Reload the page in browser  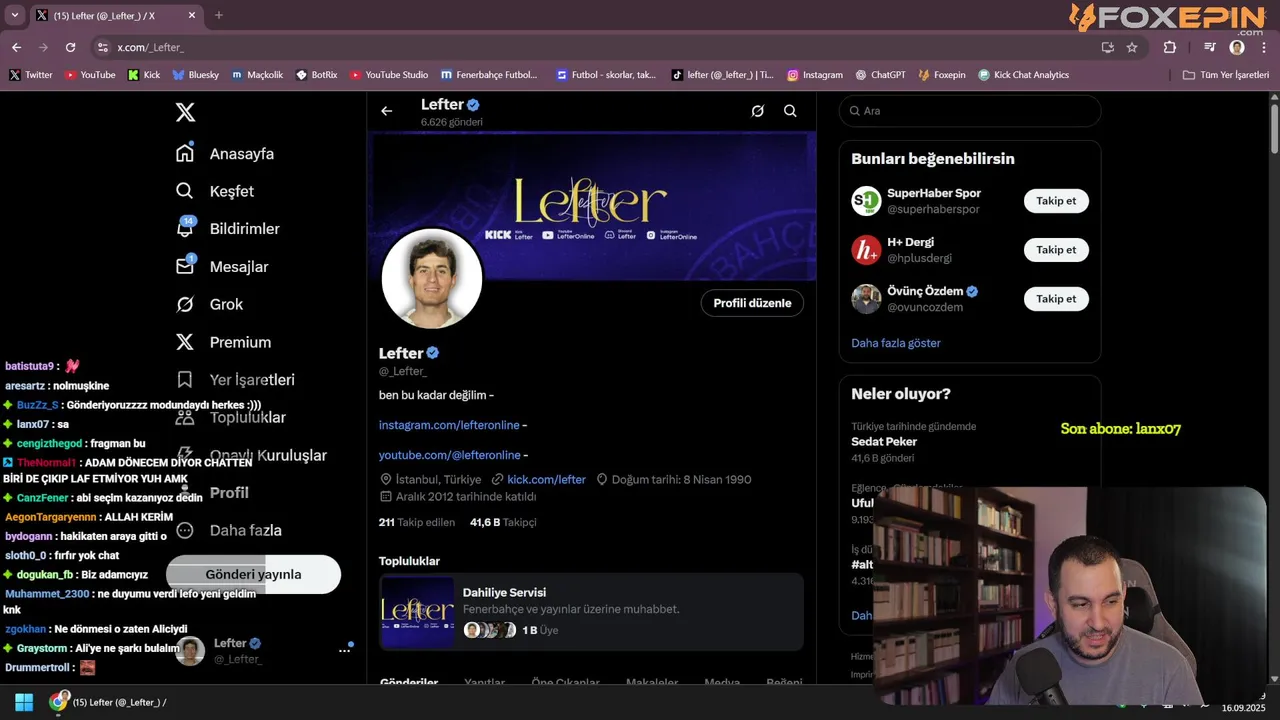(70, 47)
